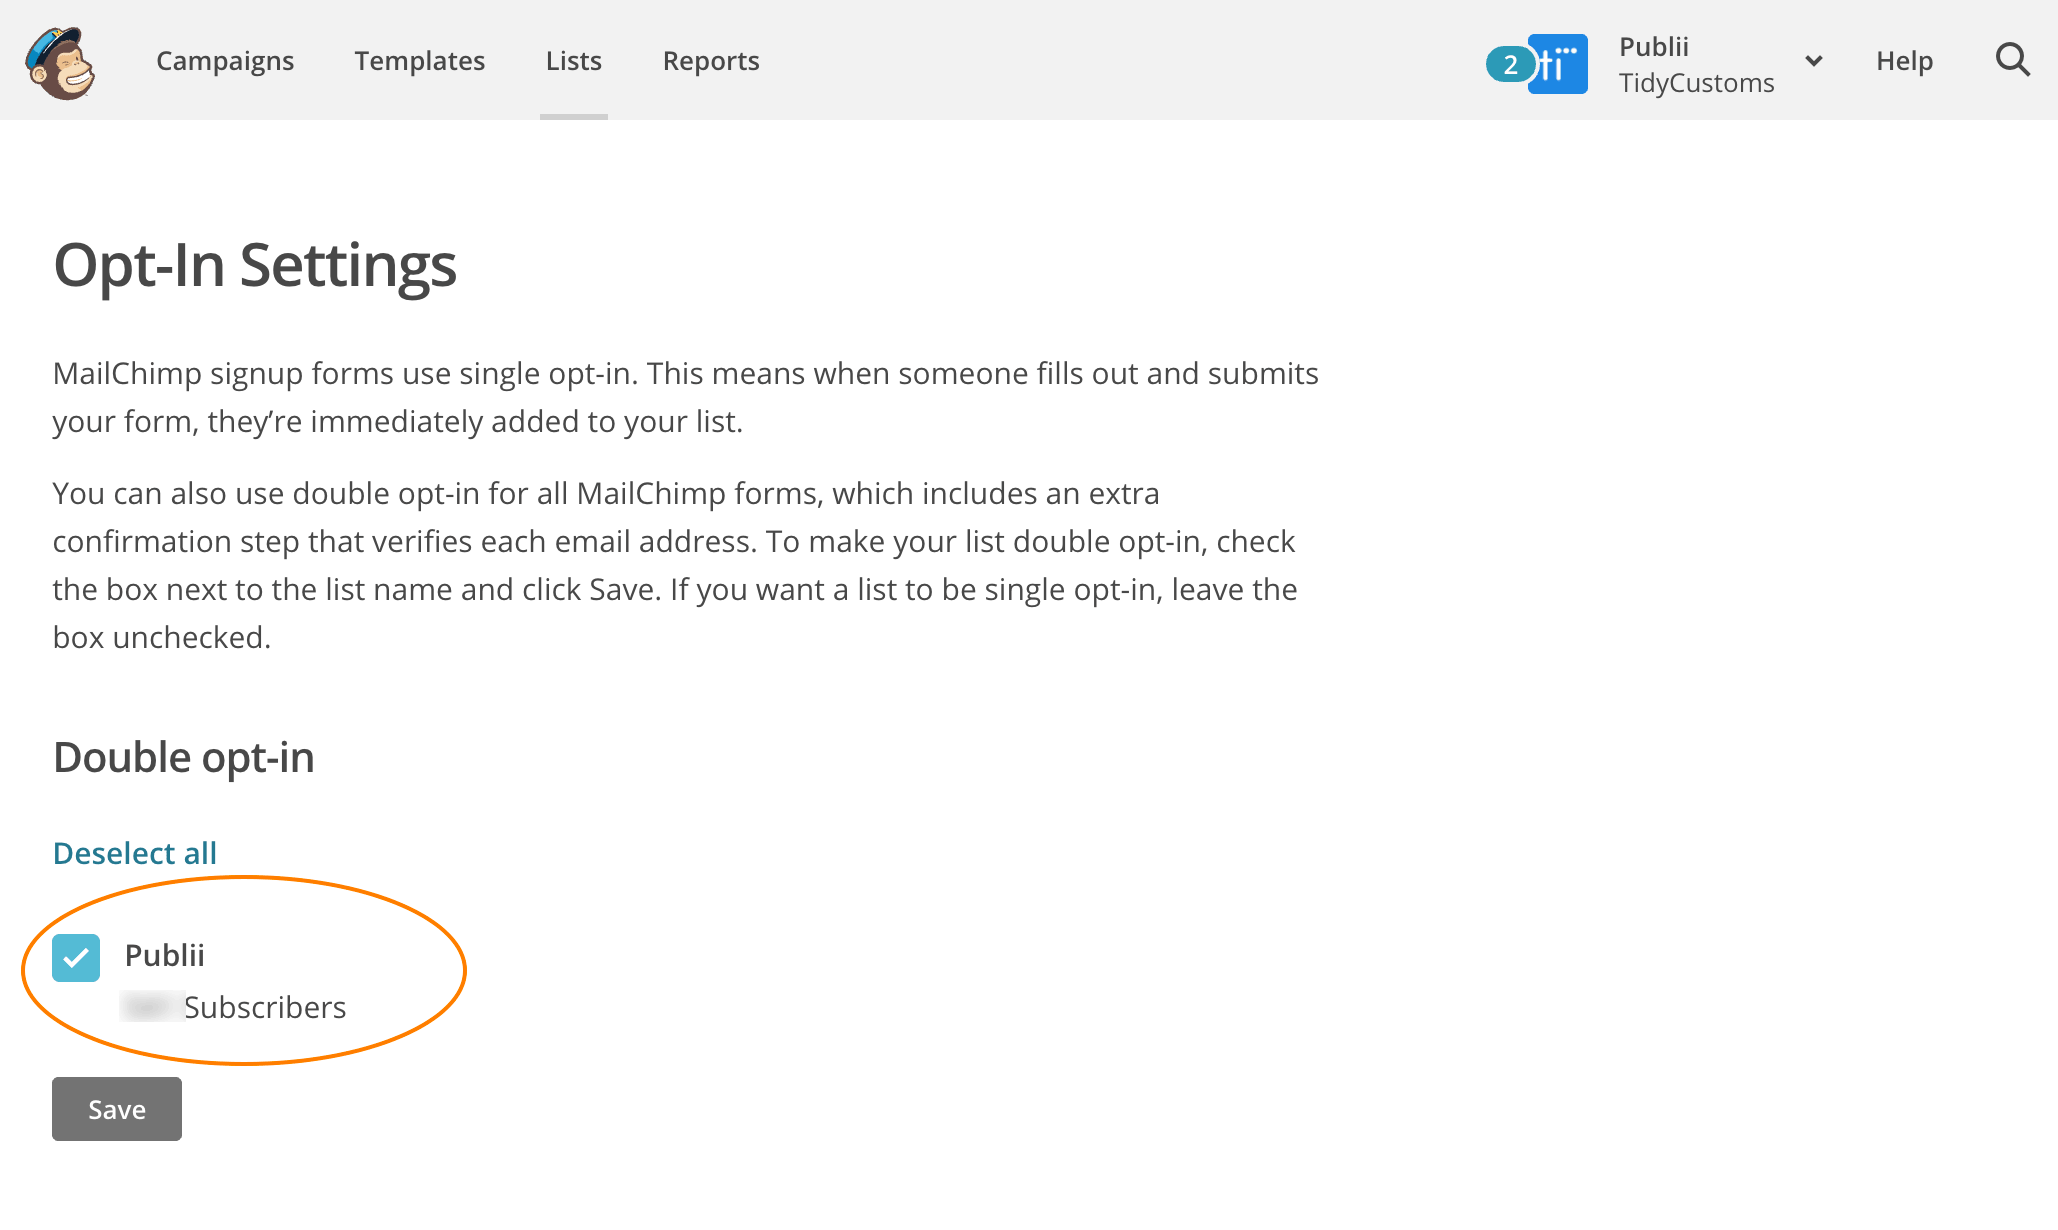Open the account menu via the Publii name

click(1654, 46)
